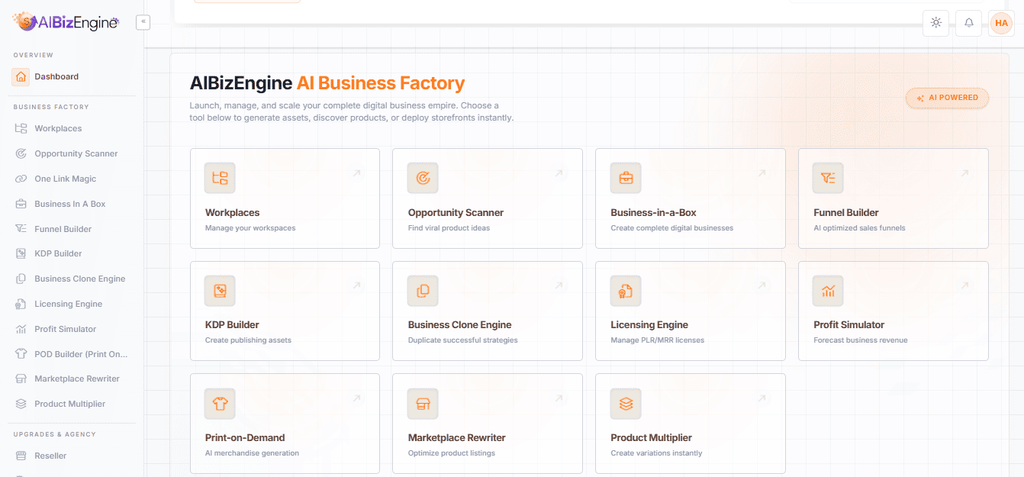The width and height of the screenshot is (1024, 477).
Task: Click the KDP Builder card book icon
Action: pos(219,291)
